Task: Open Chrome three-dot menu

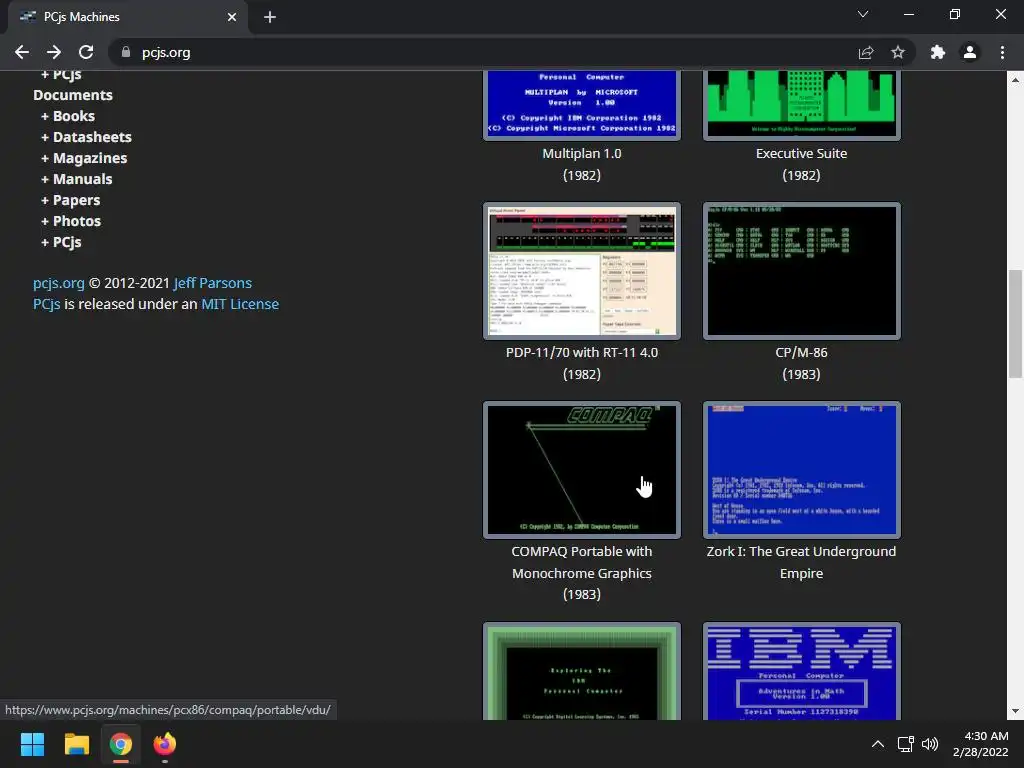Action: pos(1002,52)
